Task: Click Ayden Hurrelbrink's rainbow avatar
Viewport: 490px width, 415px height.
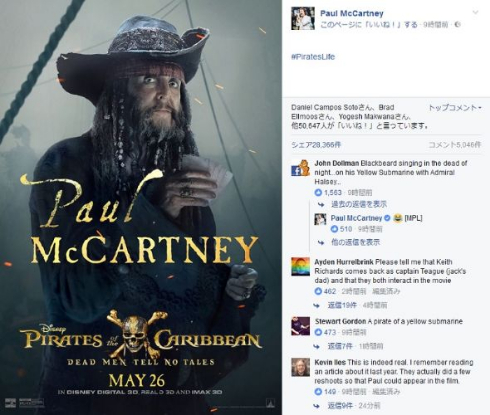Action: point(300,266)
